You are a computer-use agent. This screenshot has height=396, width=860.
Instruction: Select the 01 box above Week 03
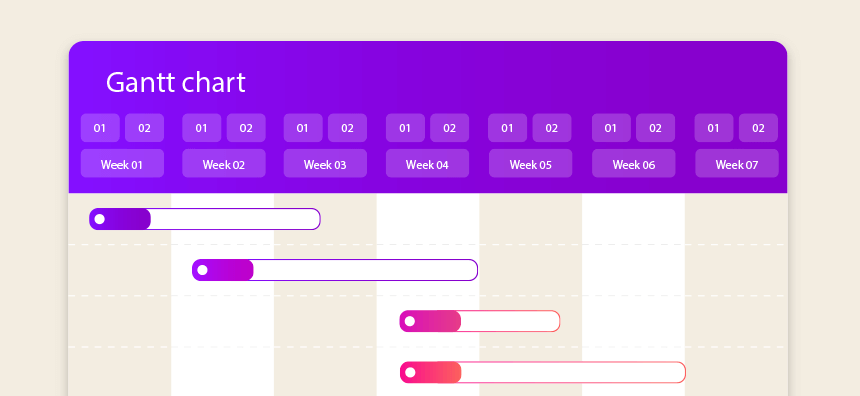tap(303, 128)
